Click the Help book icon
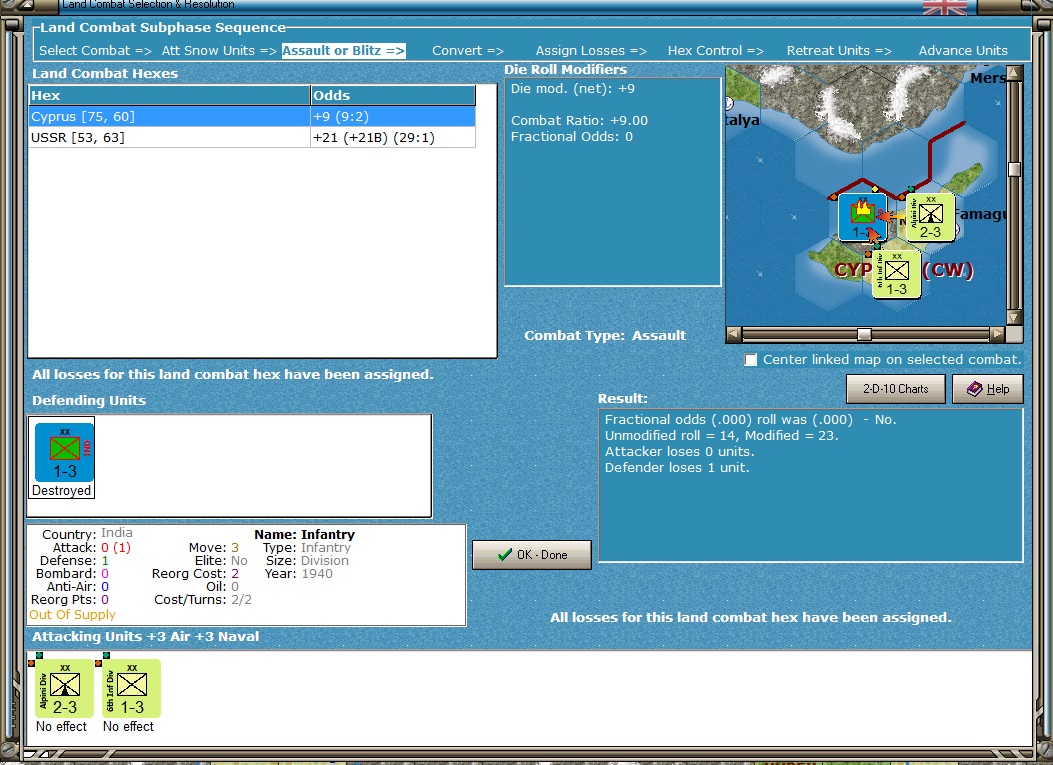This screenshot has height=765, width=1053. [974, 389]
